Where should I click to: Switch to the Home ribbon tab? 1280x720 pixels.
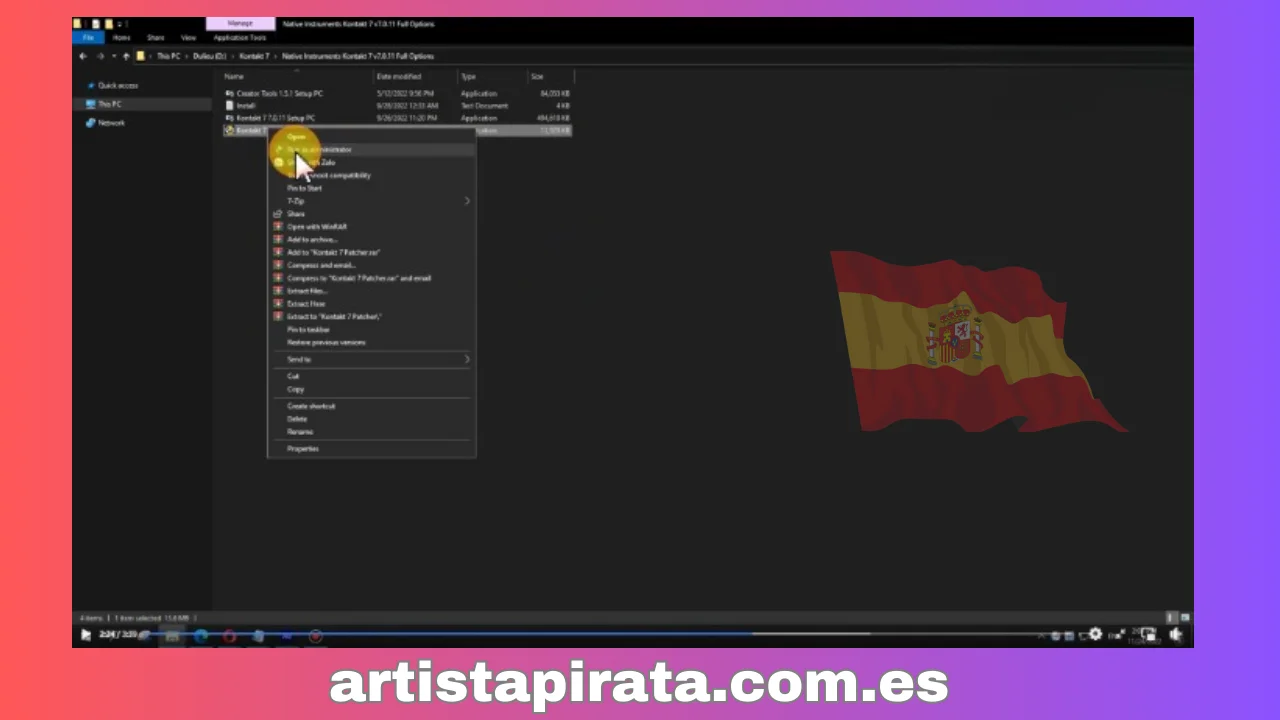click(x=121, y=37)
